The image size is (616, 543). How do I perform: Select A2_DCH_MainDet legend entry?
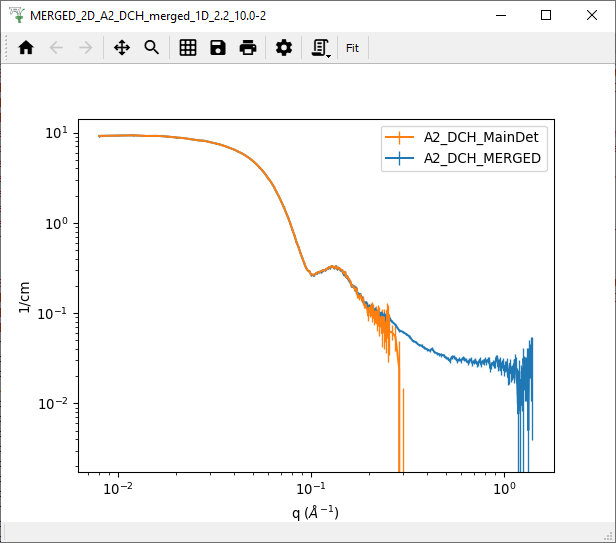[482, 138]
